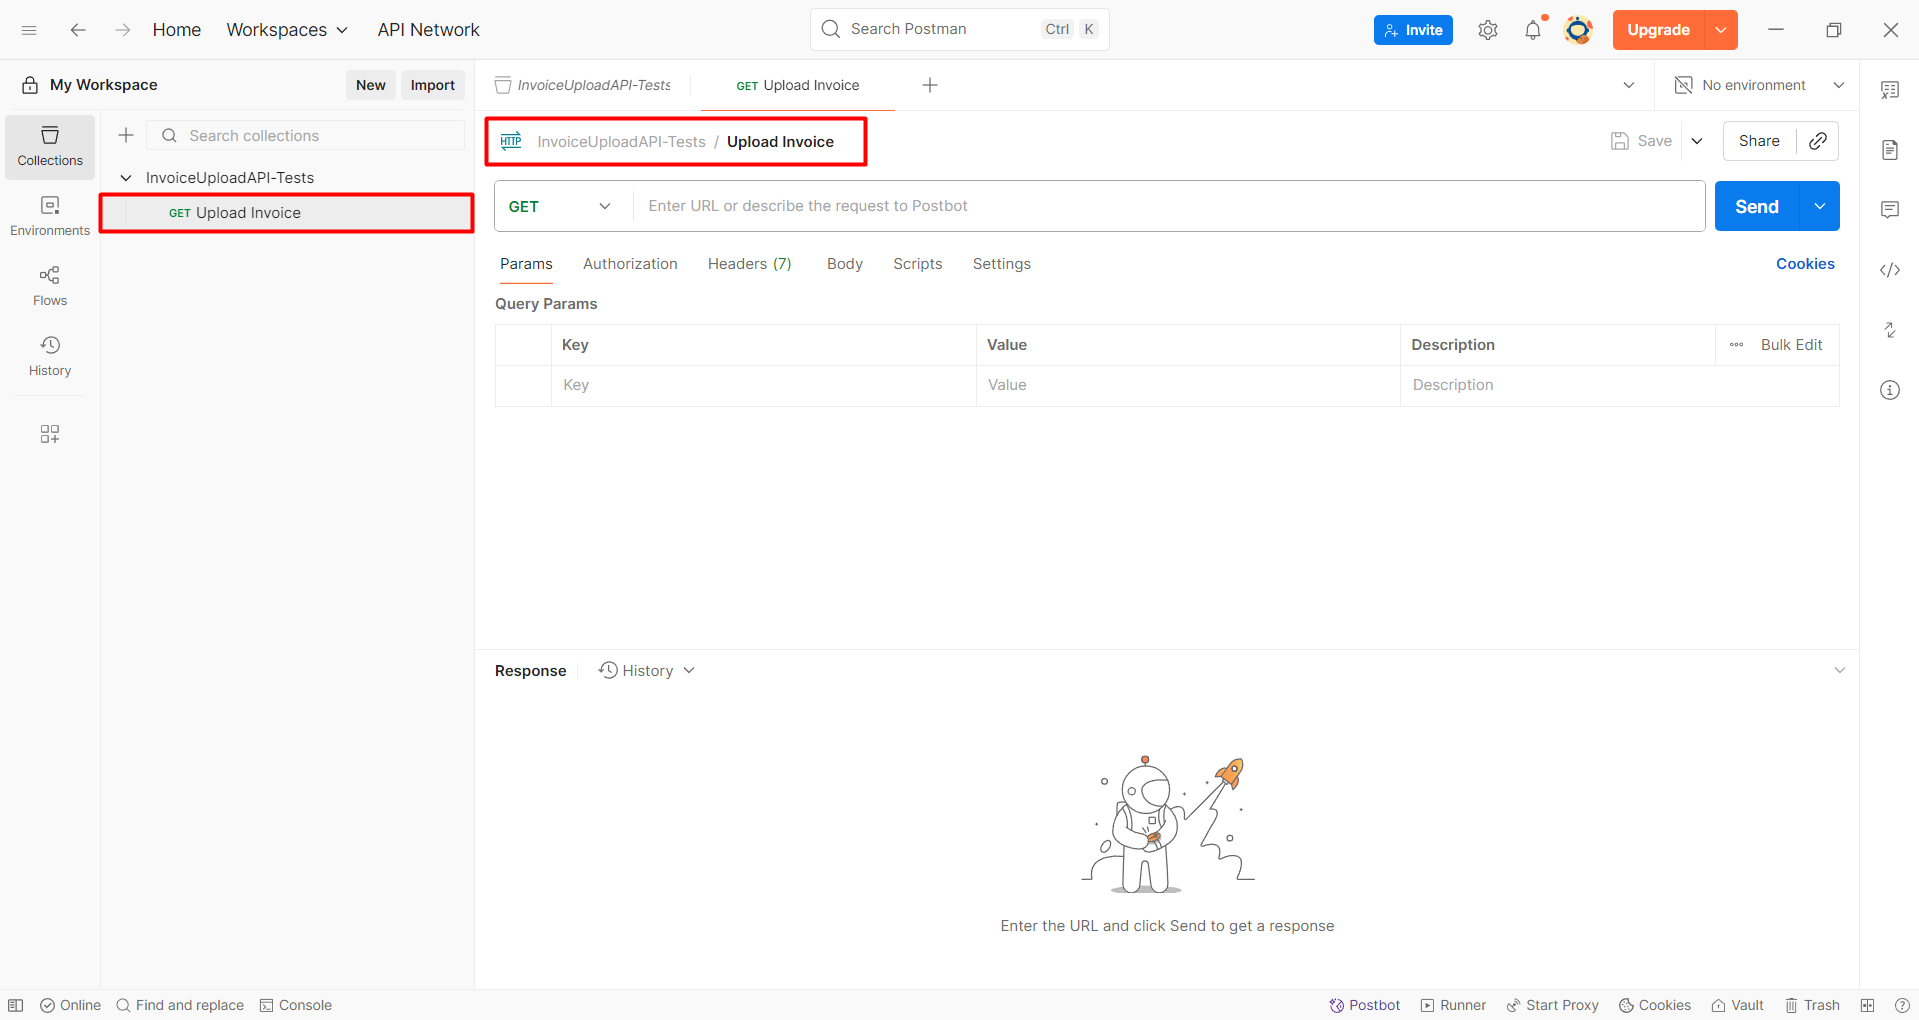Screen dimensions: 1919x1020
Task: Open the Send button dropdown arrow
Action: coord(1819,206)
